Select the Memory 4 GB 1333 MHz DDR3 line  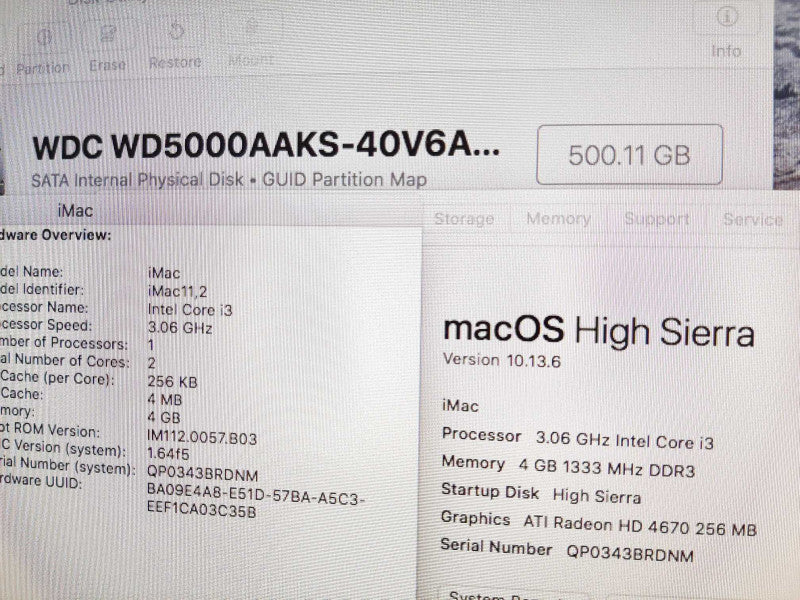tap(568, 466)
